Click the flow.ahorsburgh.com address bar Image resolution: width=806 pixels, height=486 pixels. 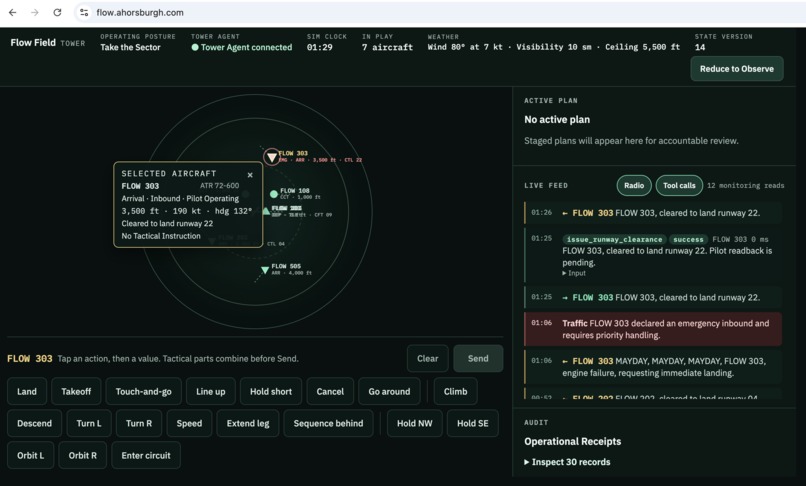pos(442,12)
